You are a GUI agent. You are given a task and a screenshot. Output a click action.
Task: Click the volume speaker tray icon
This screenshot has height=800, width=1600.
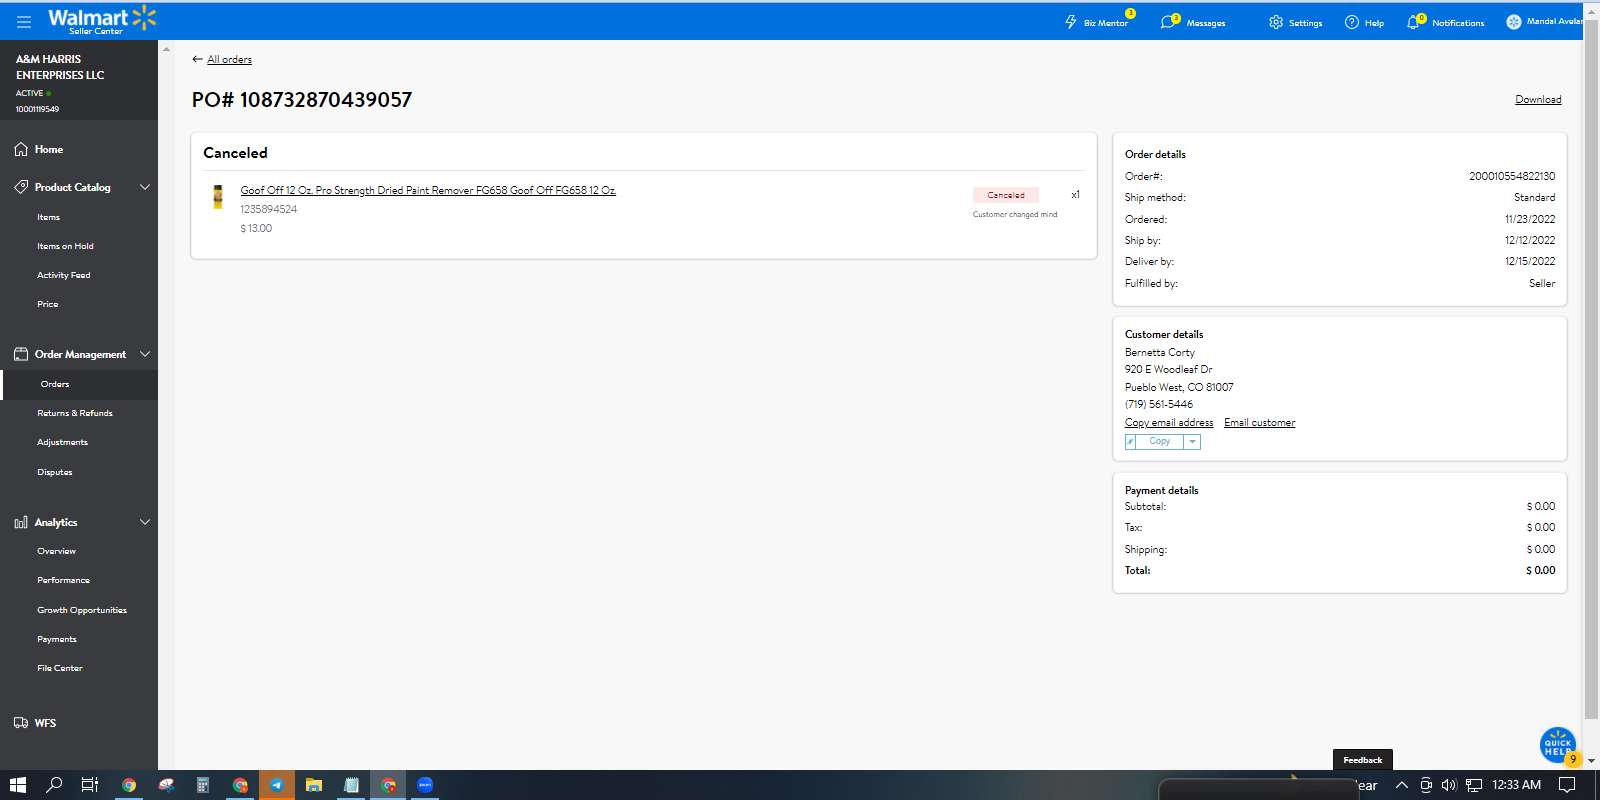(x=1449, y=785)
